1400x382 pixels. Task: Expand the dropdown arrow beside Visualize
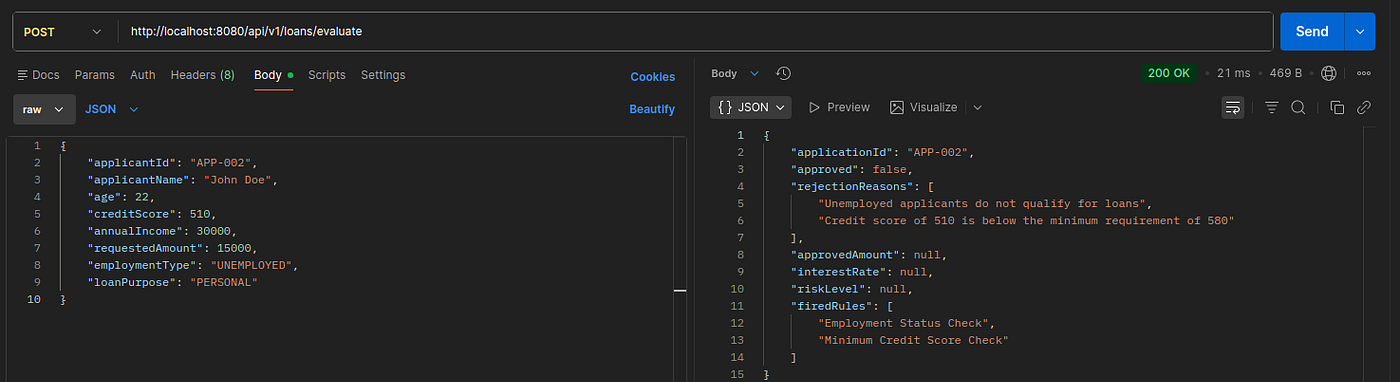pos(977,107)
